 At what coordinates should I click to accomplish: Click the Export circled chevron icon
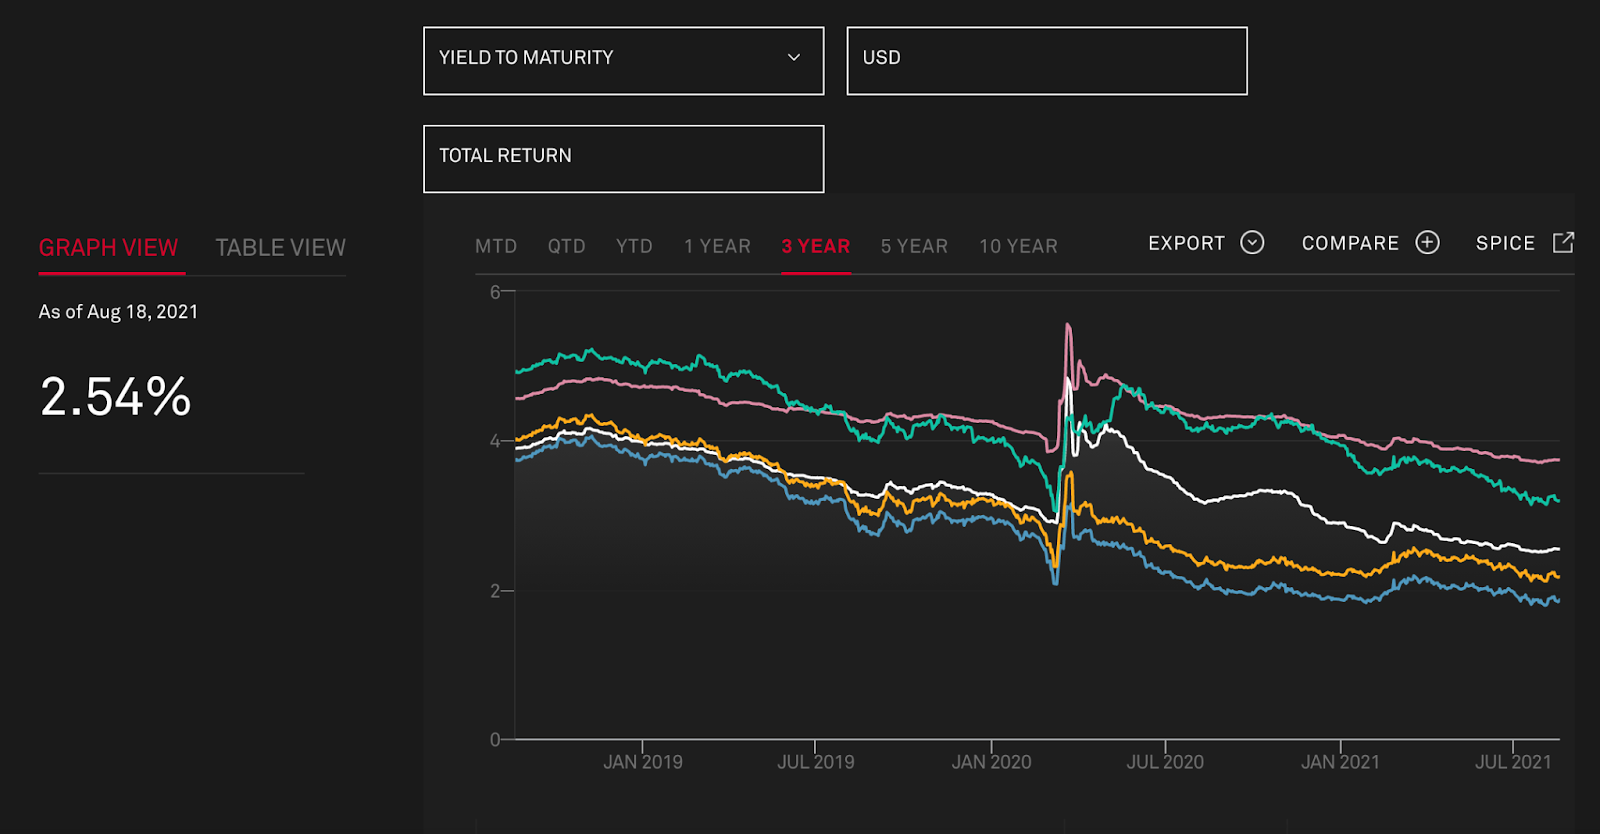[1252, 242]
